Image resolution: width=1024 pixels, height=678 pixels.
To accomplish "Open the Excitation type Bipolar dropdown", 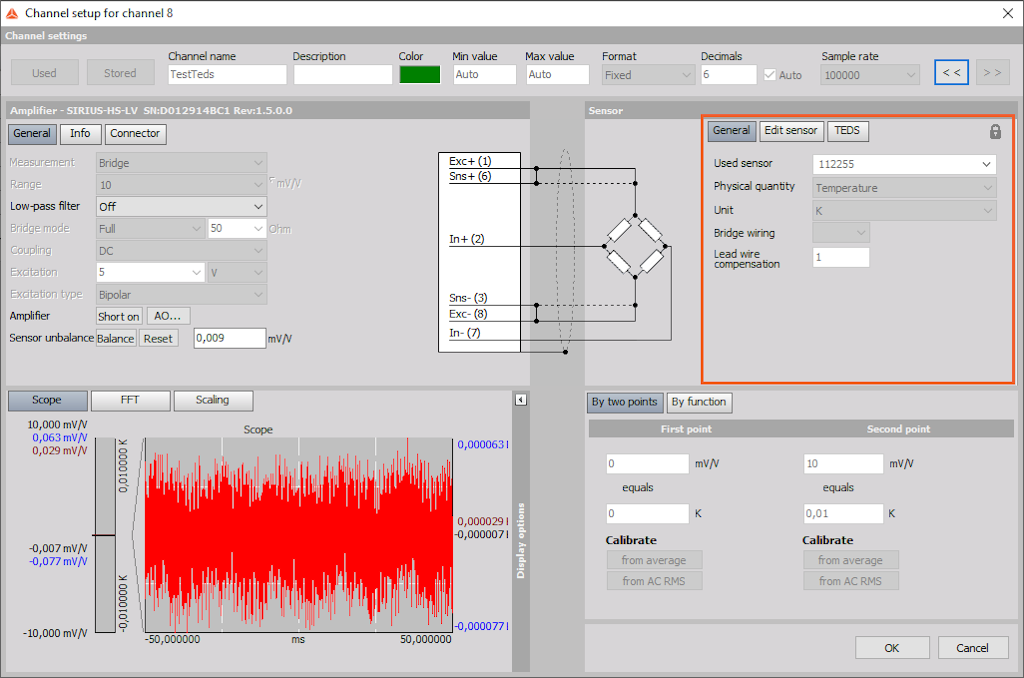I will (x=182, y=295).
